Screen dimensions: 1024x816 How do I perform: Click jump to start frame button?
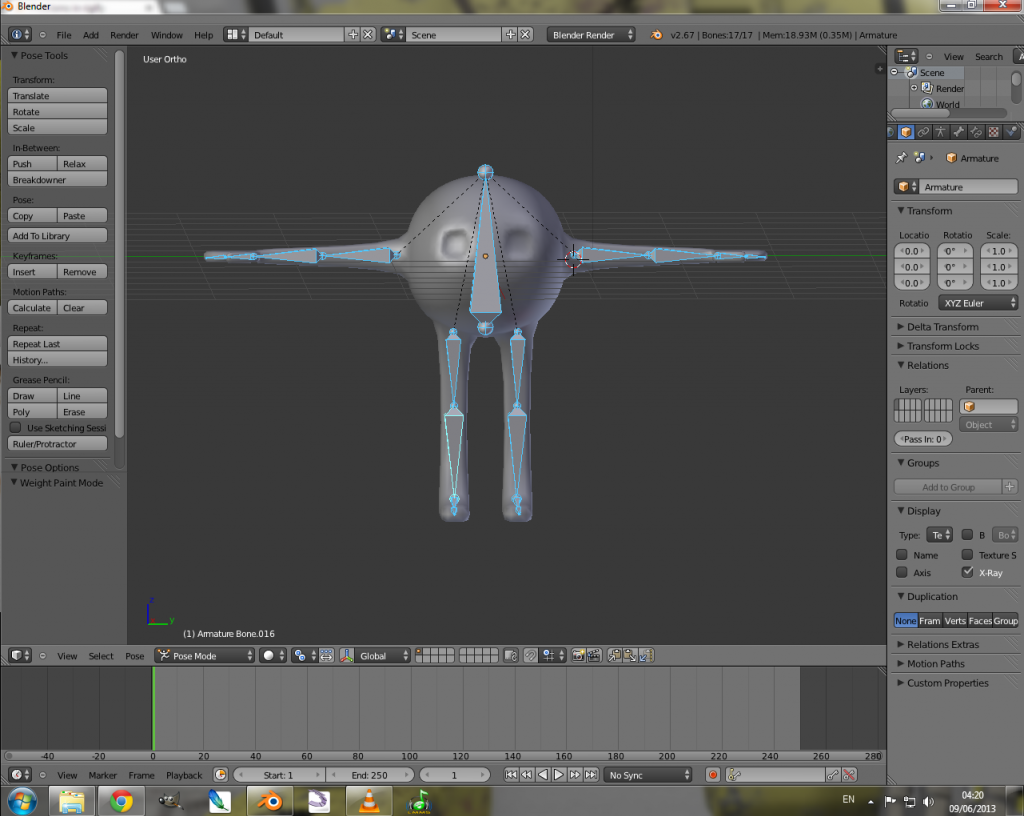(x=511, y=775)
